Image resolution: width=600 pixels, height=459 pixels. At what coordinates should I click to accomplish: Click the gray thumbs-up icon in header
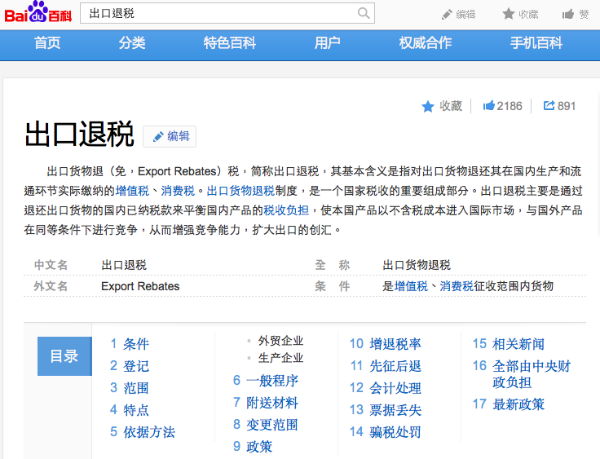tap(568, 15)
